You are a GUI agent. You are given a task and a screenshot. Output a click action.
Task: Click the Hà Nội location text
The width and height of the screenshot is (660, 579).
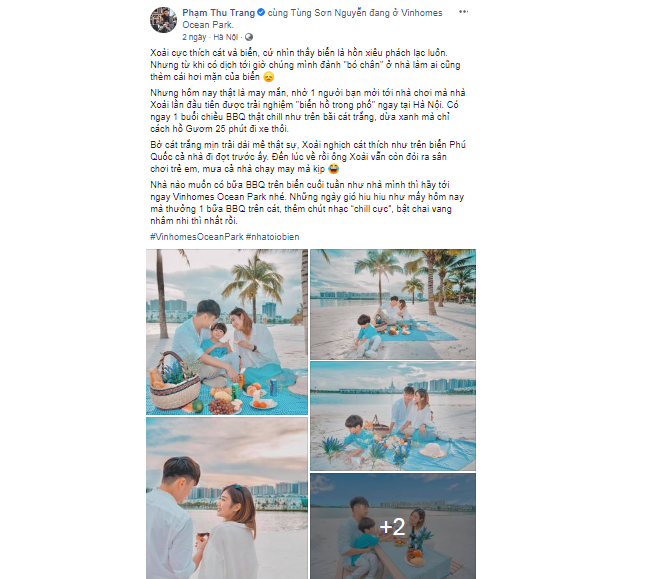tap(225, 37)
